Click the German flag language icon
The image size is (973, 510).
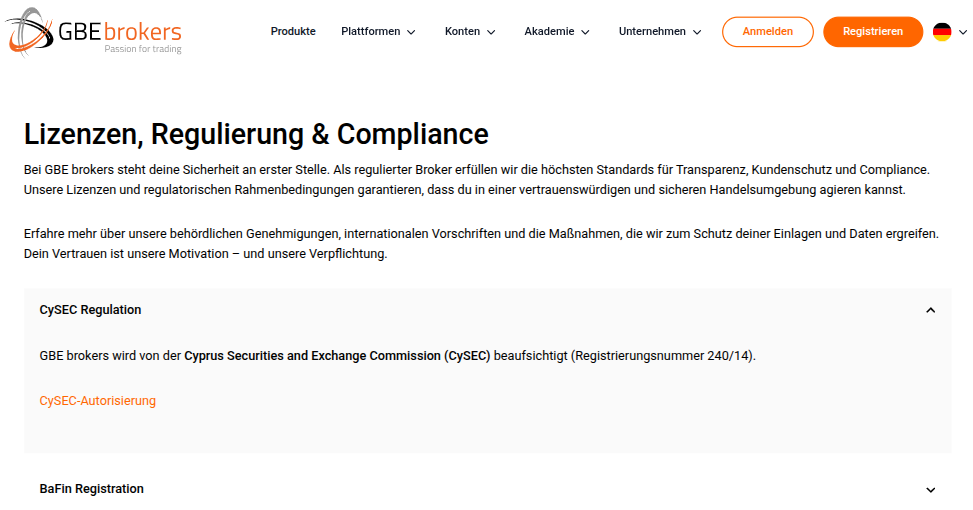click(942, 32)
